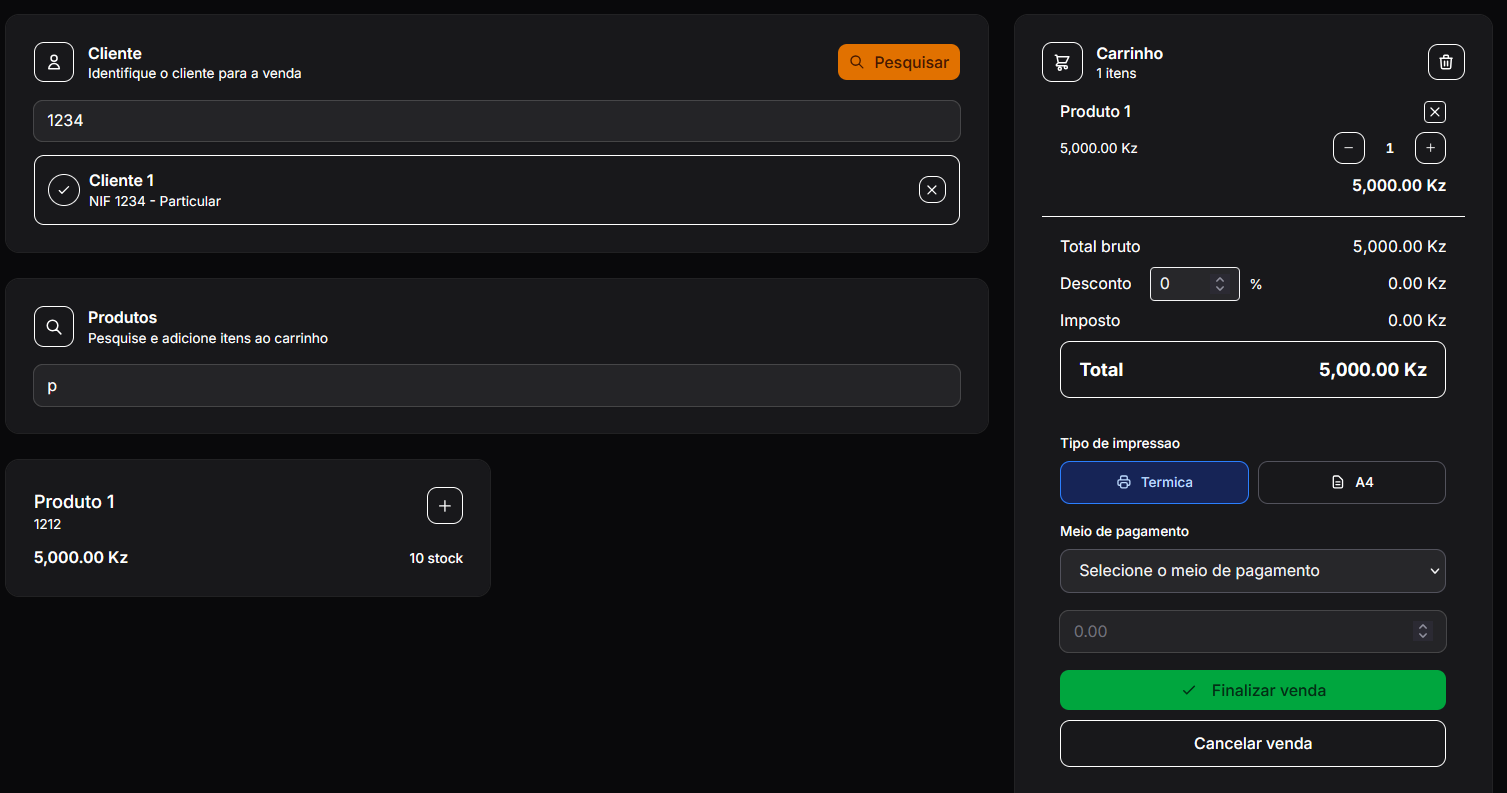
Task: Click the Imposto label
Action: tap(1090, 321)
